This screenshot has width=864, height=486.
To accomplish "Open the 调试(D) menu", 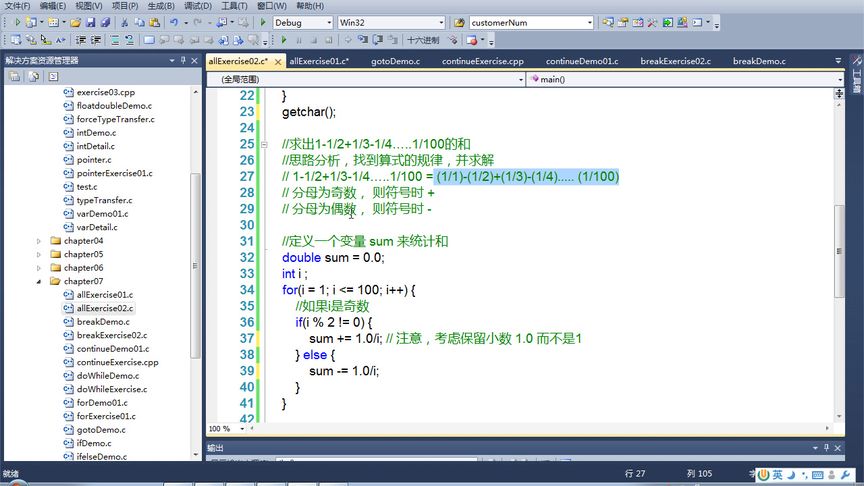I will click(x=198, y=6).
